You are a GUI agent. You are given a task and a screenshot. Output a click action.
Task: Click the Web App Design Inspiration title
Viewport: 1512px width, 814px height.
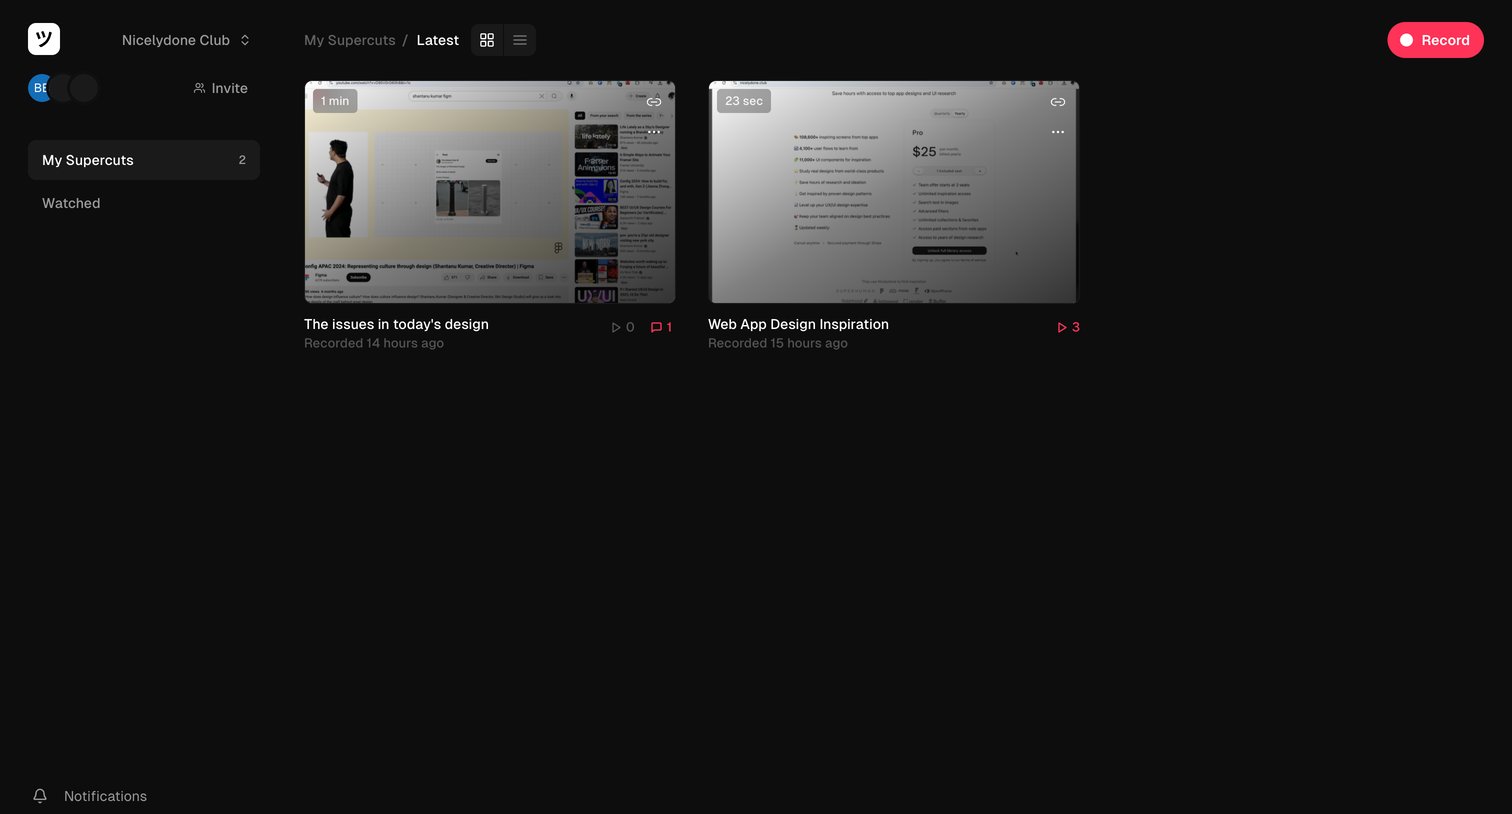[x=798, y=324]
